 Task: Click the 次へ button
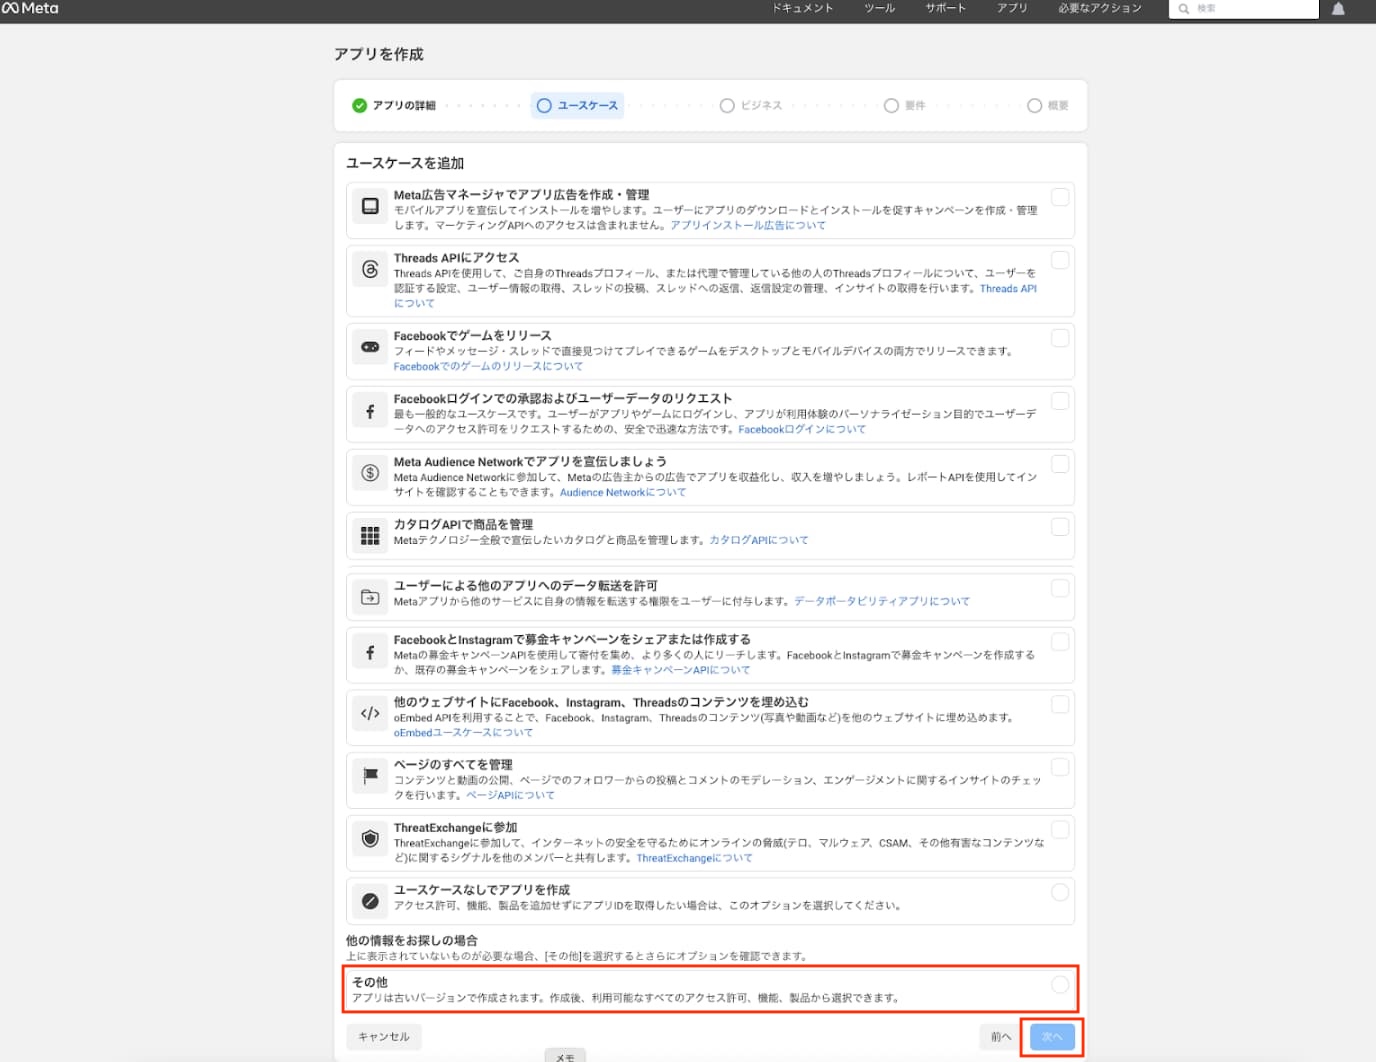[x=1052, y=1037]
